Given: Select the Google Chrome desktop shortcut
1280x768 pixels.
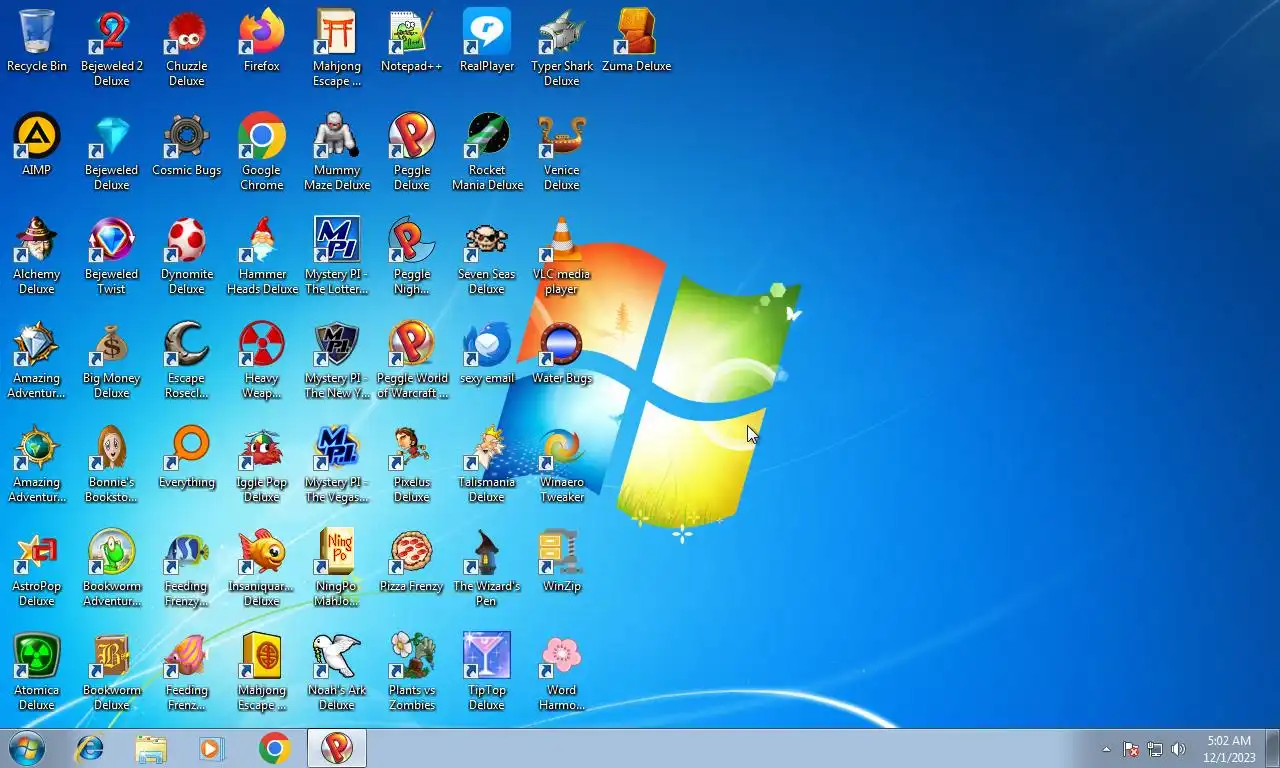Looking at the screenshot, I should [262, 152].
